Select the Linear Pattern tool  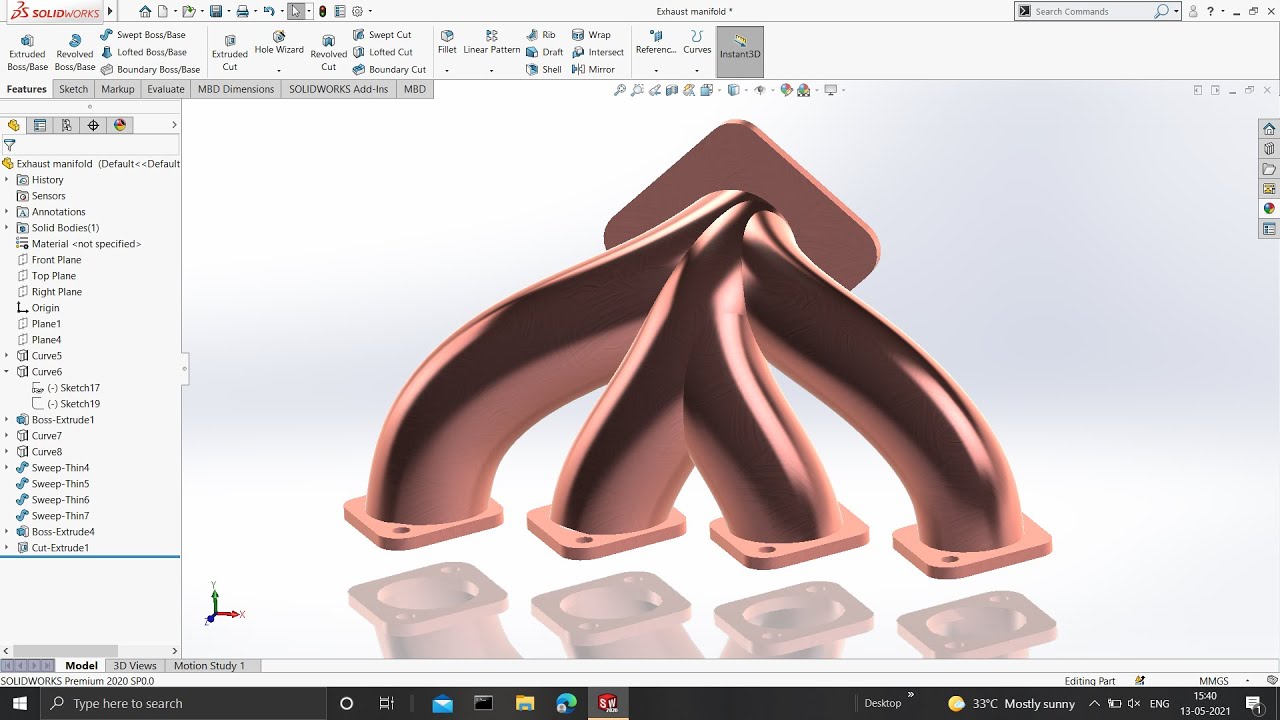(x=491, y=43)
